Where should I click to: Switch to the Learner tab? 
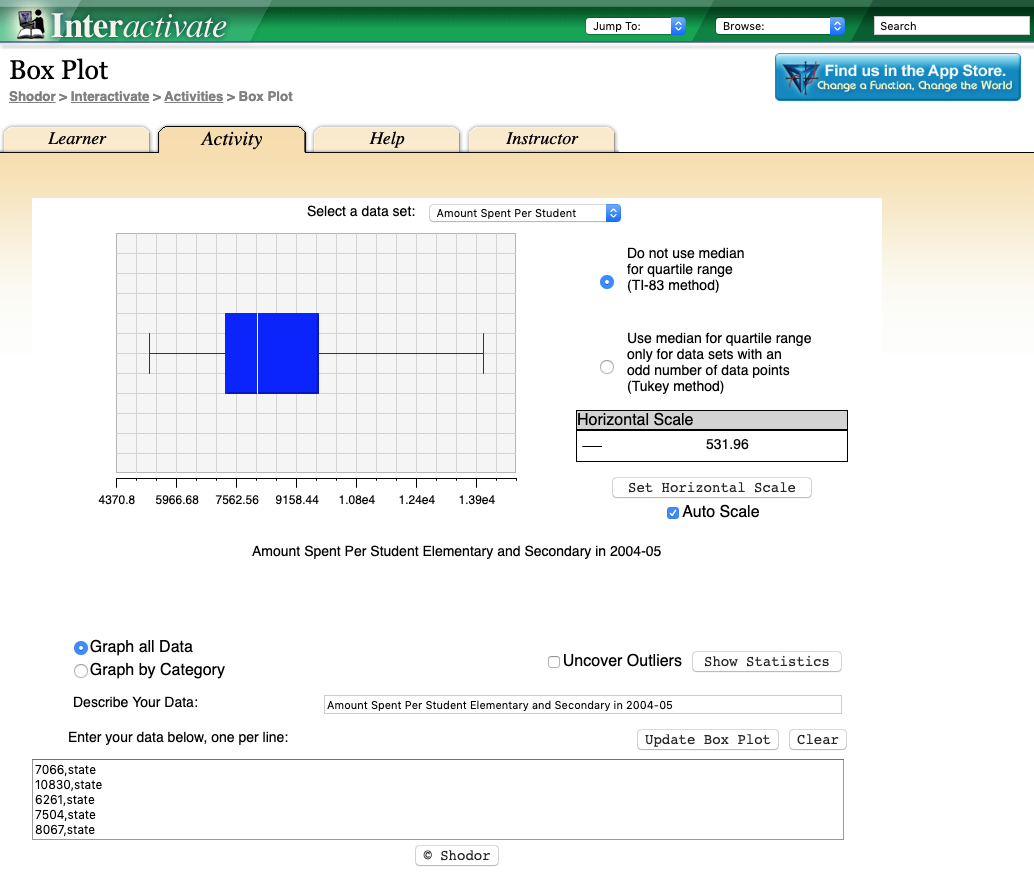(77, 139)
